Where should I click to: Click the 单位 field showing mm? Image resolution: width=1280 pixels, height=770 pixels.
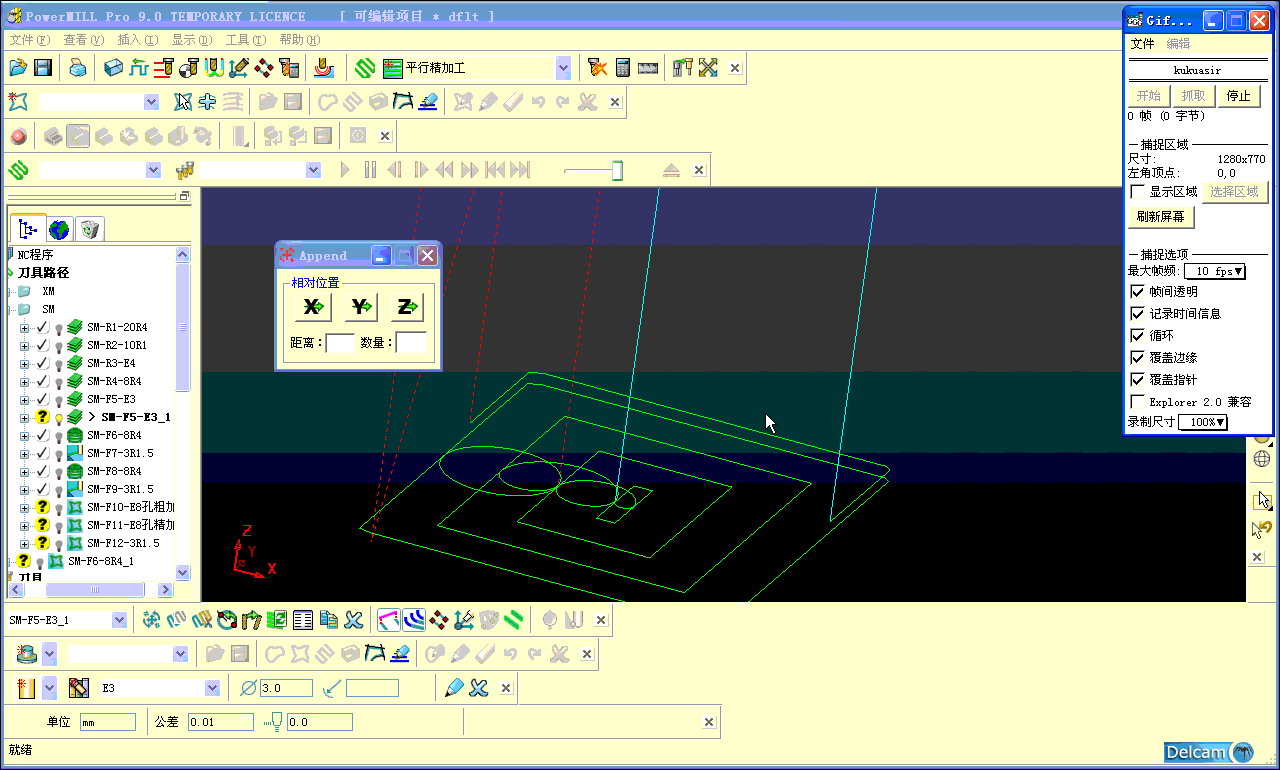pos(107,722)
